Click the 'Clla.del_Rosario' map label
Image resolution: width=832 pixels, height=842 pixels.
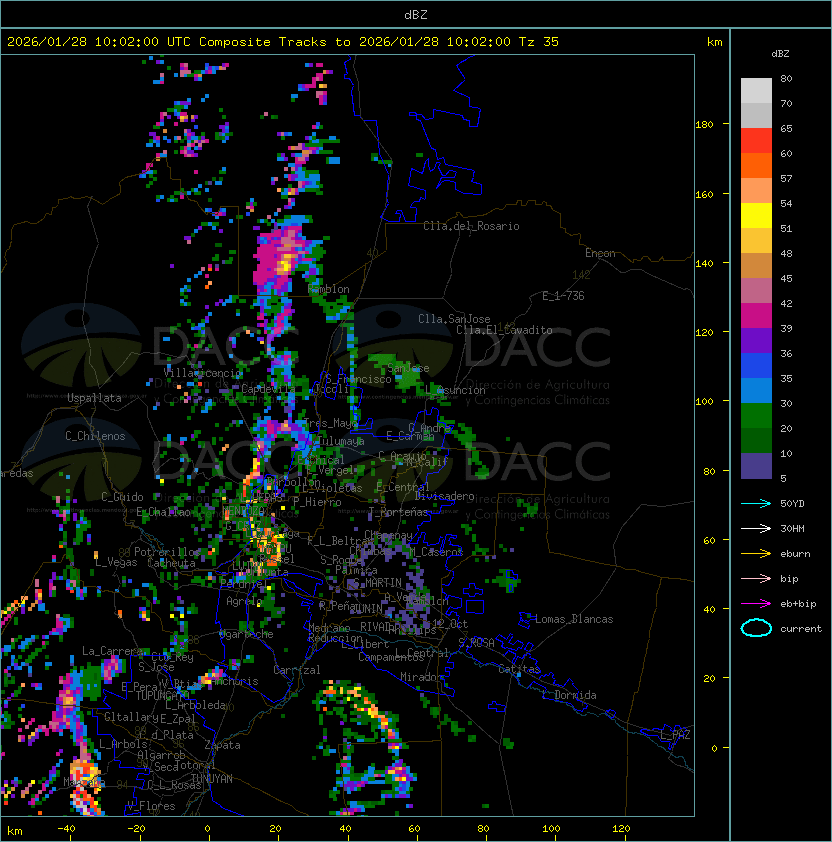(x=471, y=226)
